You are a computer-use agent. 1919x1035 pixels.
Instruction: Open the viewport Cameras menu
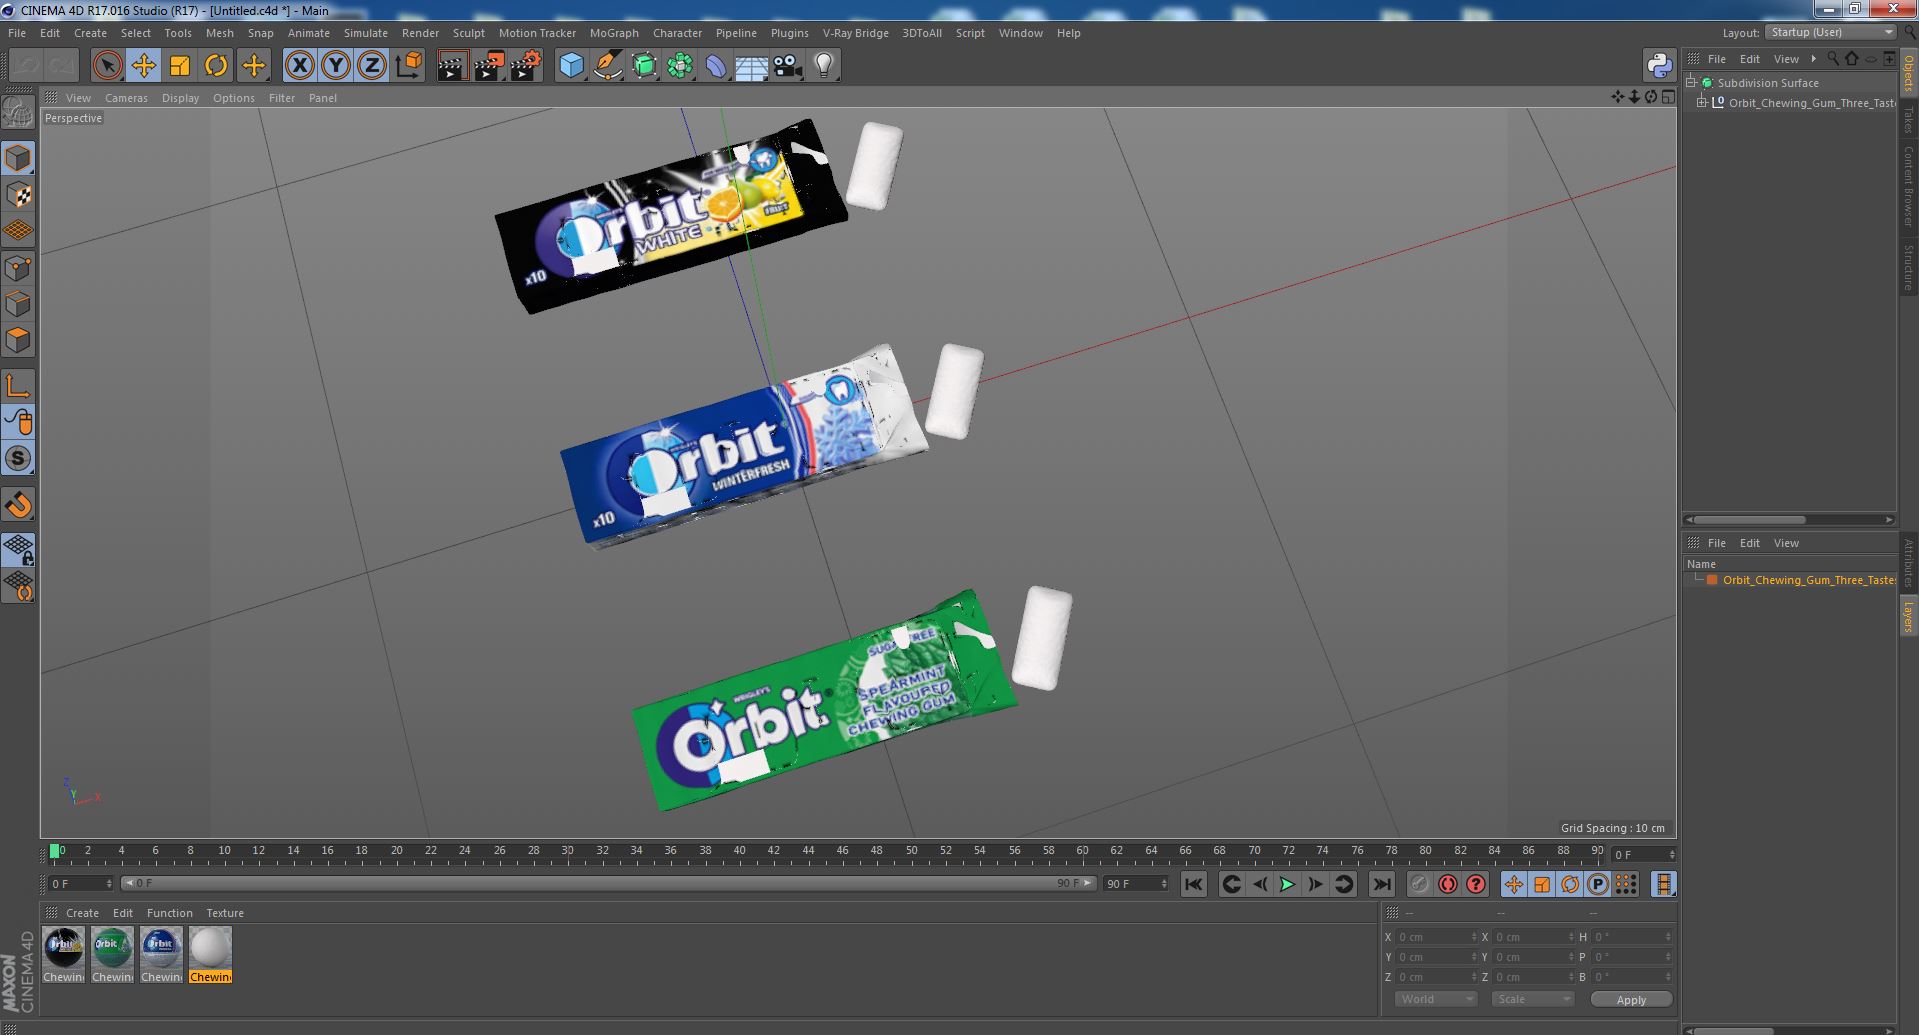pyautogui.click(x=126, y=98)
